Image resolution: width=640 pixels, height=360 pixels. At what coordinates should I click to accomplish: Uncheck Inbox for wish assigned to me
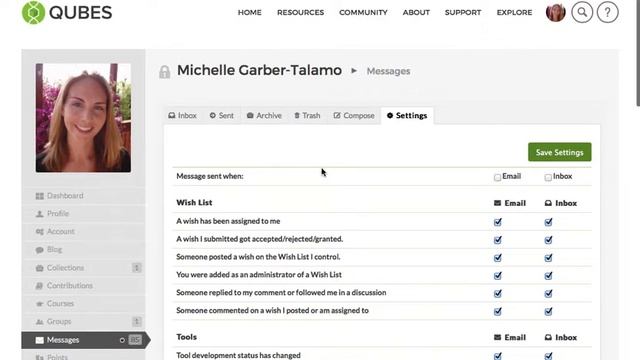(548, 222)
